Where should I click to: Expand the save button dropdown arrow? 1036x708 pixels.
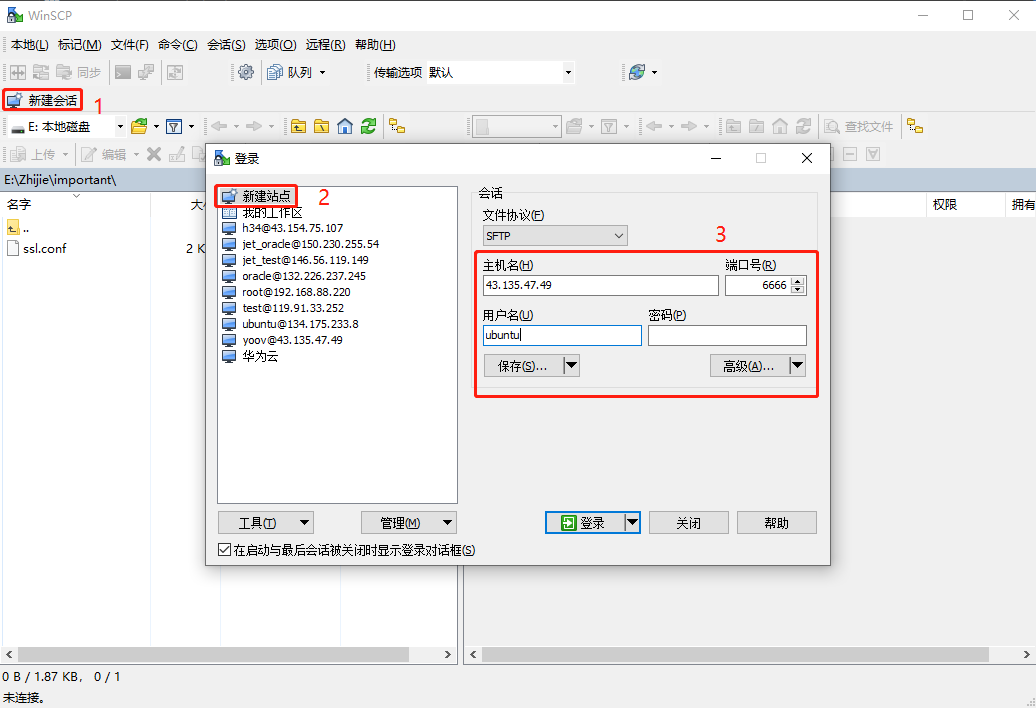point(572,366)
